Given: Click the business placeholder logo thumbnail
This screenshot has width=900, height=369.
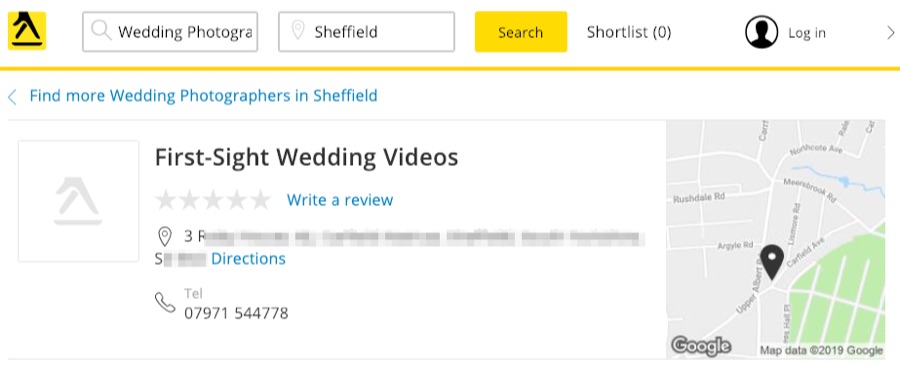Looking at the screenshot, I should pyautogui.click(x=79, y=201).
